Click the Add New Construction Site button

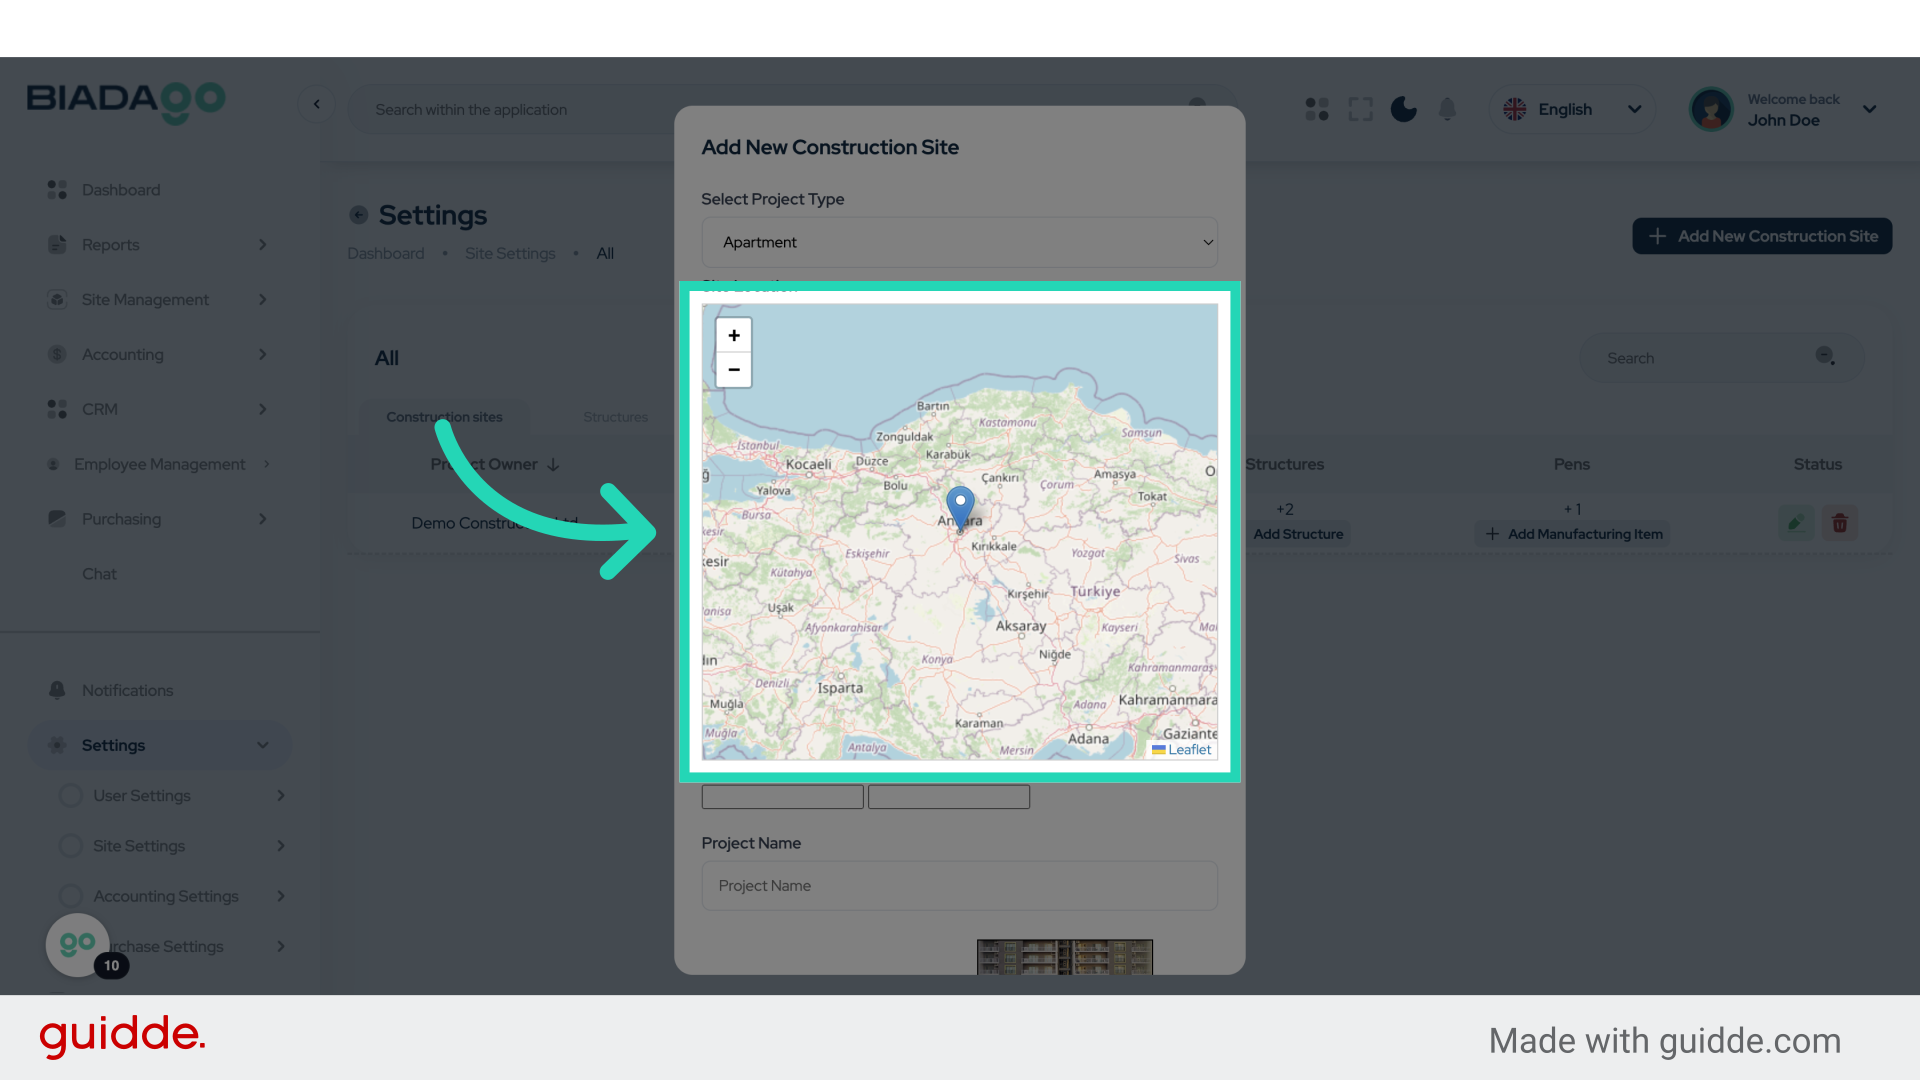click(x=1761, y=236)
